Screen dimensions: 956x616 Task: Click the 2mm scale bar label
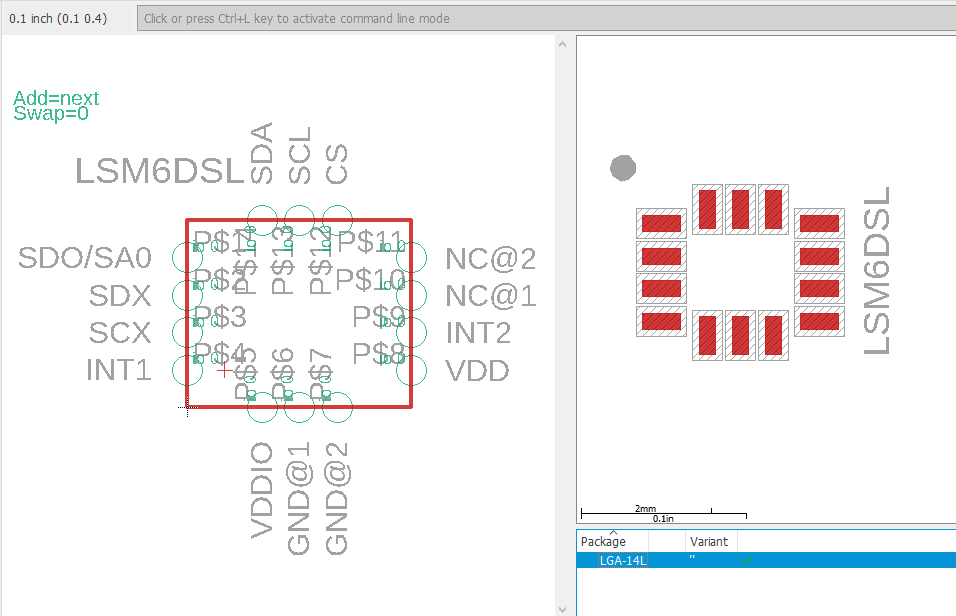645,508
